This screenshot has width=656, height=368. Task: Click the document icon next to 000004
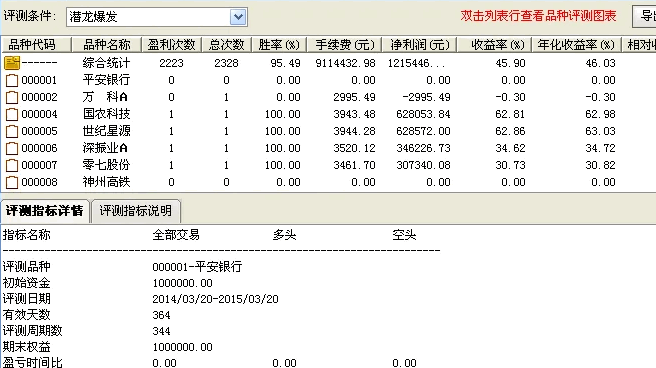[12, 115]
